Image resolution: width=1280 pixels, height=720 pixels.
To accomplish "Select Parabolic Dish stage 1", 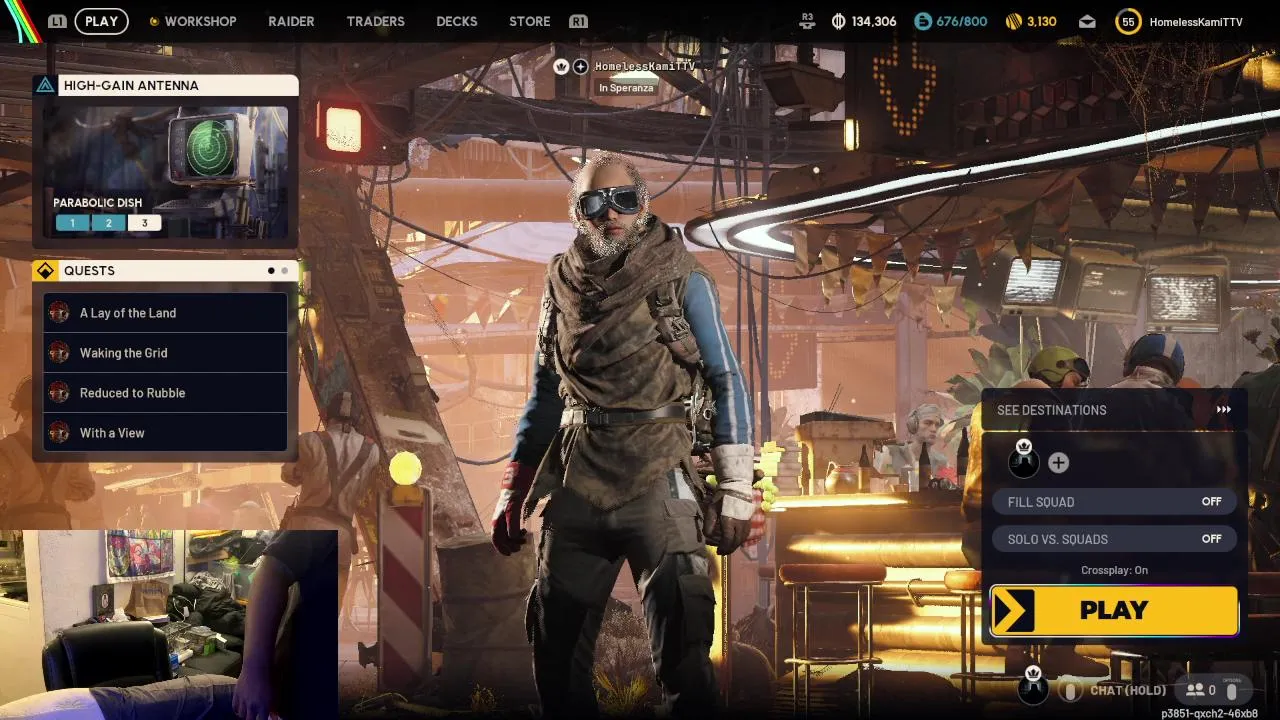I will tap(72, 223).
